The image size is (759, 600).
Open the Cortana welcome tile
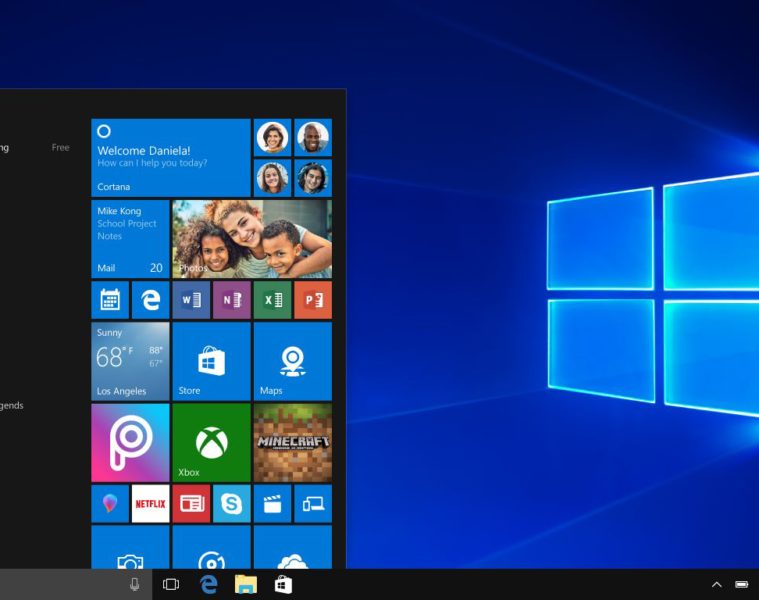[170, 157]
